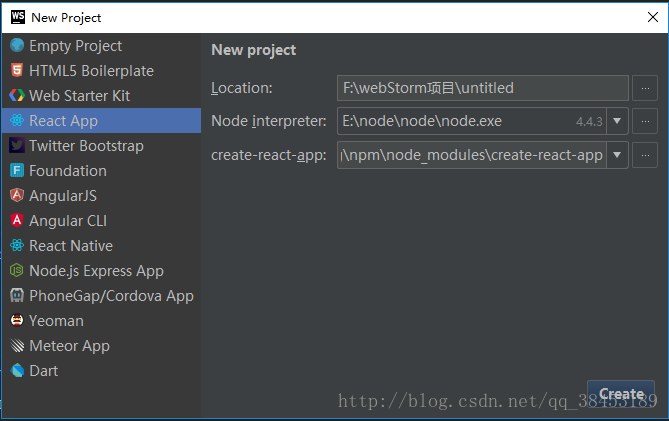Select AngularJS from the list
This screenshot has height=421, width=669.
(102, 195)
